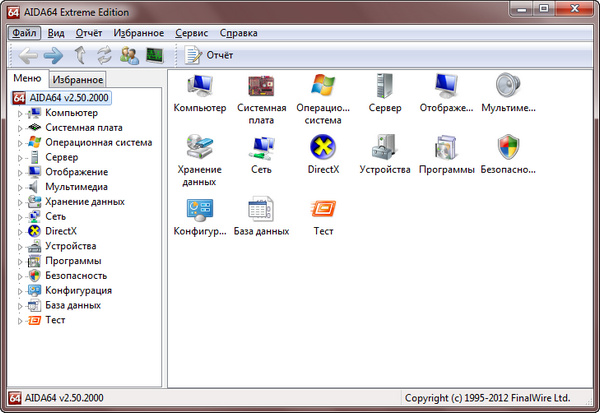Open the Компьютер icon in main panel
The width and height of the screenshot is (600, 413).
[x=199, y=86]
